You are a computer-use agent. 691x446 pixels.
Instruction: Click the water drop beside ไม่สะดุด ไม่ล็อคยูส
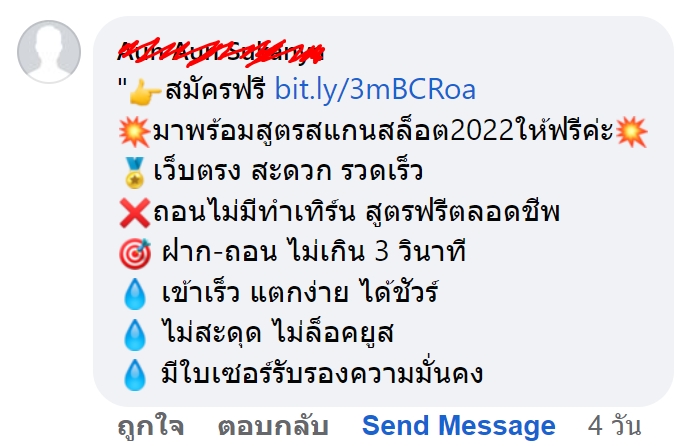(135, 334)
